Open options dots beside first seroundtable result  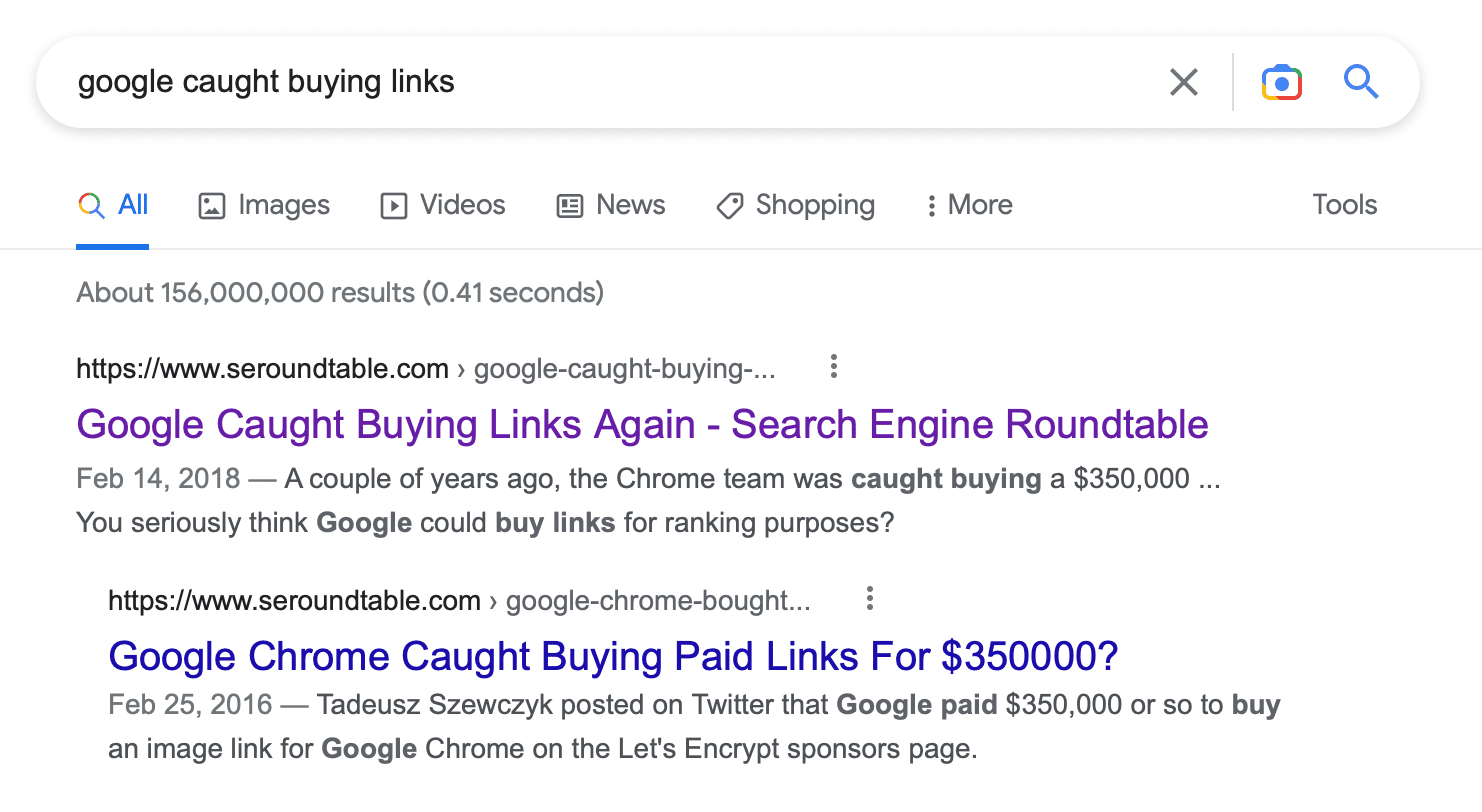coord(833,368)
